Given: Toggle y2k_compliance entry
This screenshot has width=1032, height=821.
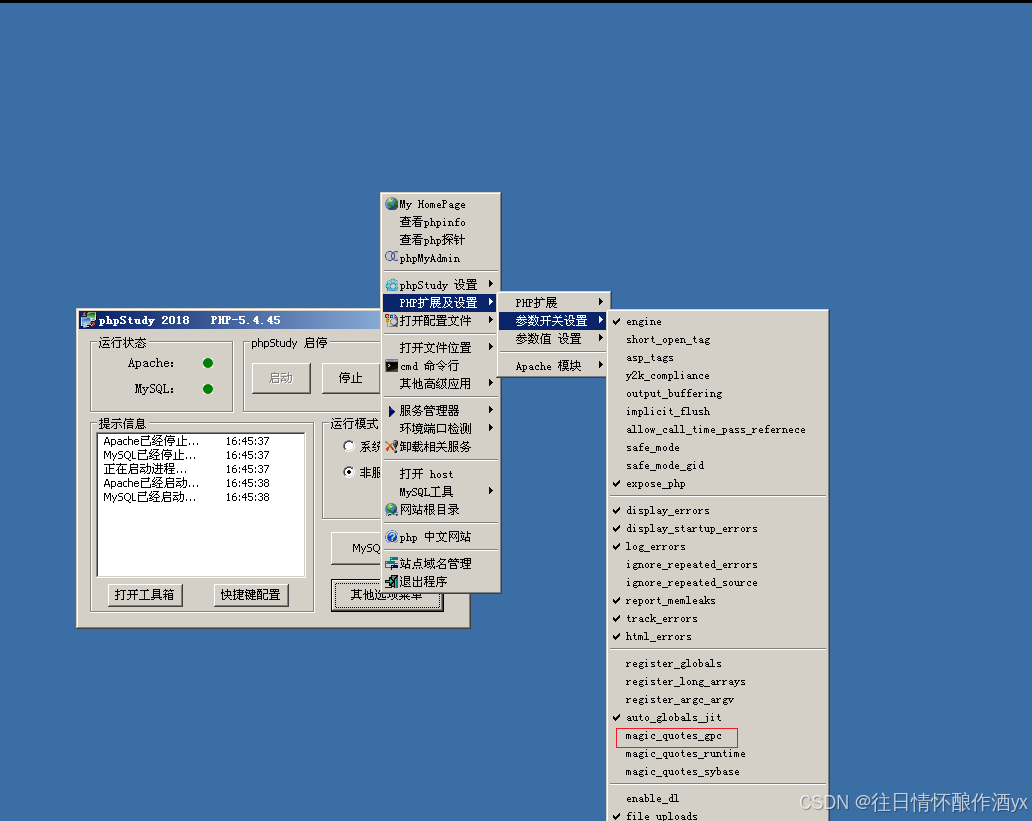Looking at the screenshot, I should [717, 375].
